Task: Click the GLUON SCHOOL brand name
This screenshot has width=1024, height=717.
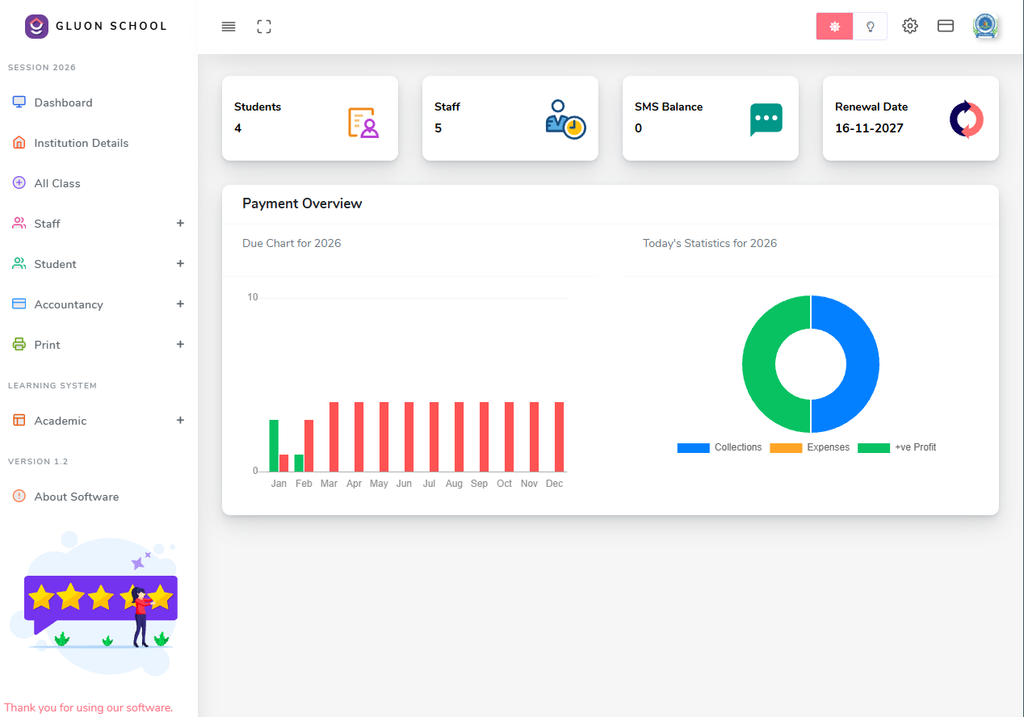Action: point(111,26)
